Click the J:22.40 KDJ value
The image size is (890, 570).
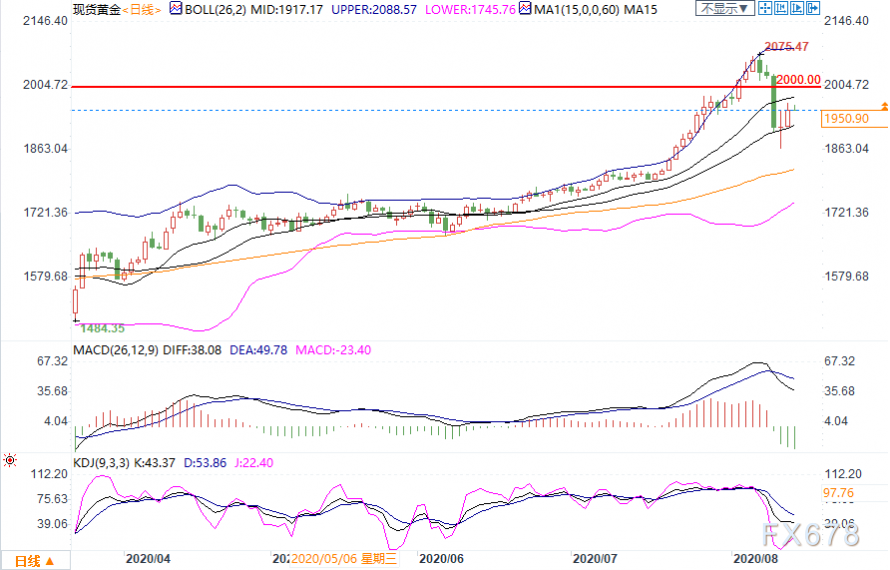(254, 463)
